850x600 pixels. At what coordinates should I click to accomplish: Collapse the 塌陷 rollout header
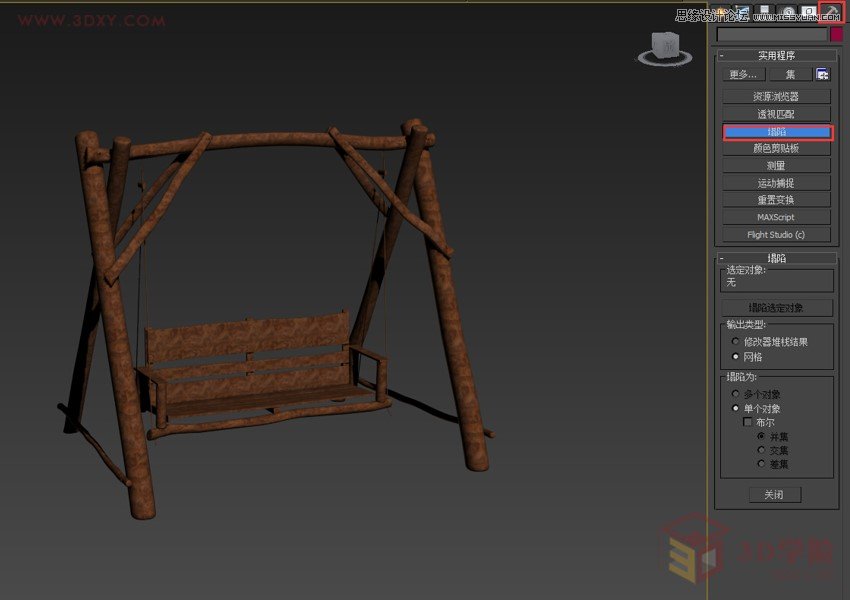(776, 258)
